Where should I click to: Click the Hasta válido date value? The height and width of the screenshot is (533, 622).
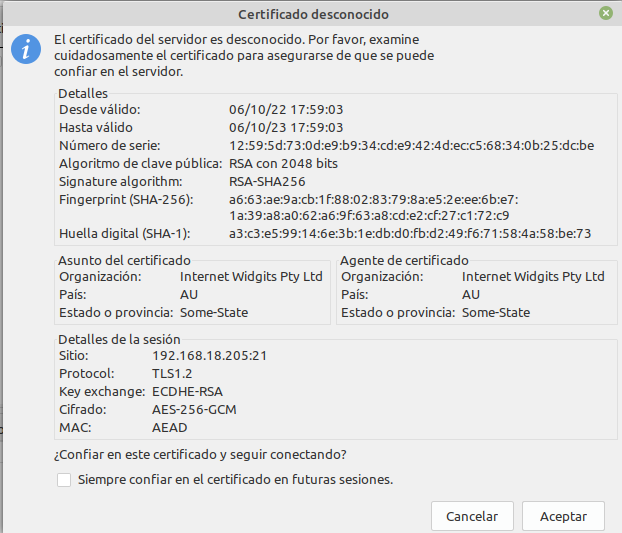point(286,127)
